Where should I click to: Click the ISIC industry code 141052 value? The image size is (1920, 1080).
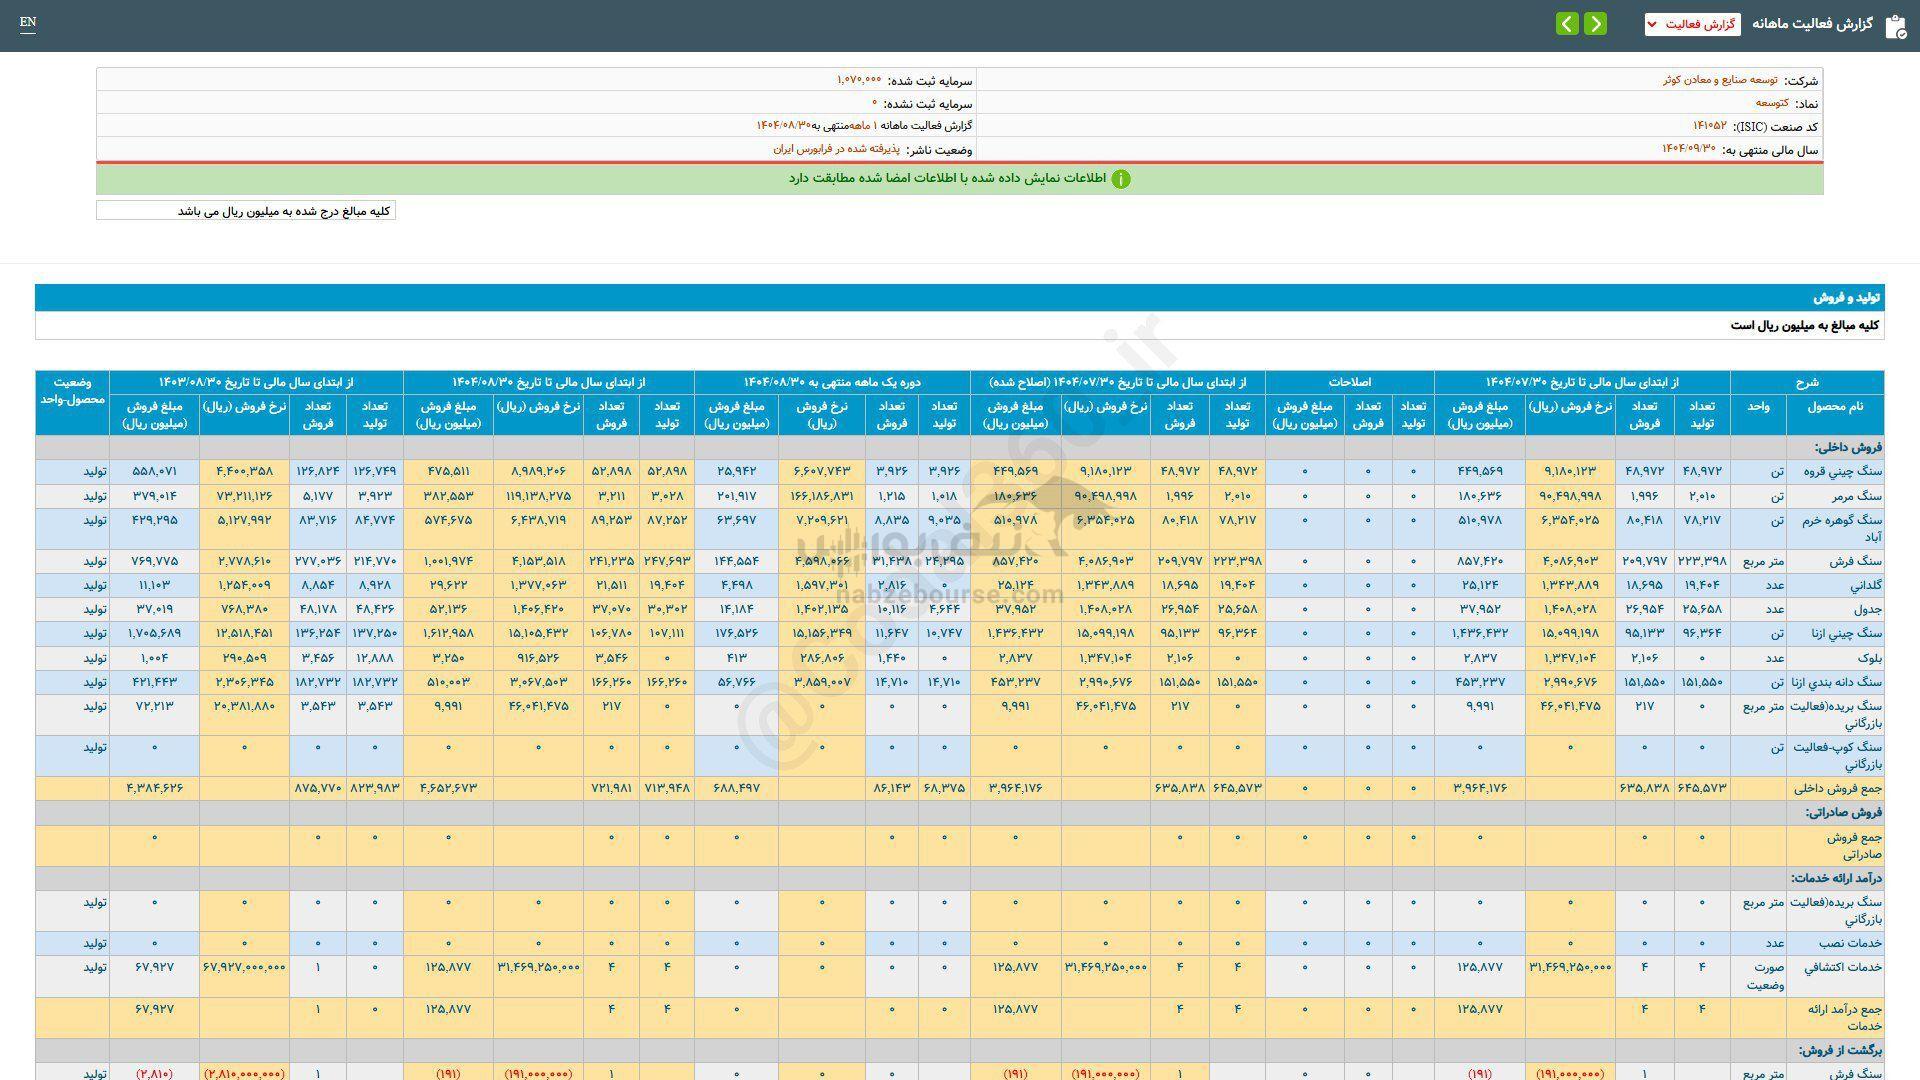(1709, 126)
